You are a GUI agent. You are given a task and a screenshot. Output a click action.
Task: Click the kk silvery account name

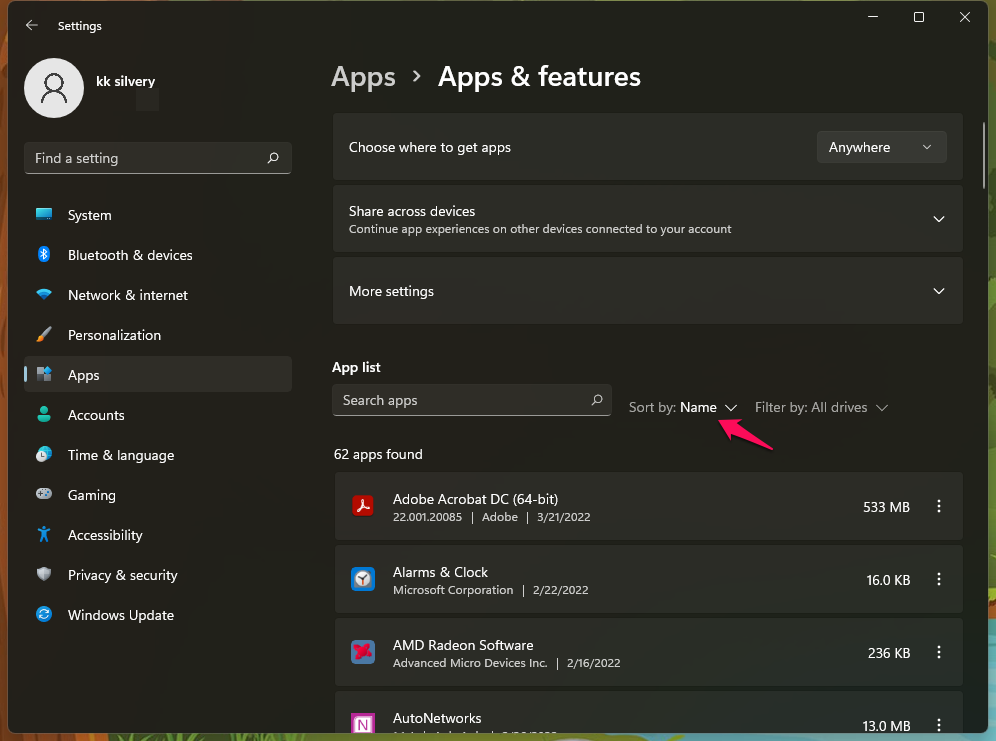pos(126,81)
